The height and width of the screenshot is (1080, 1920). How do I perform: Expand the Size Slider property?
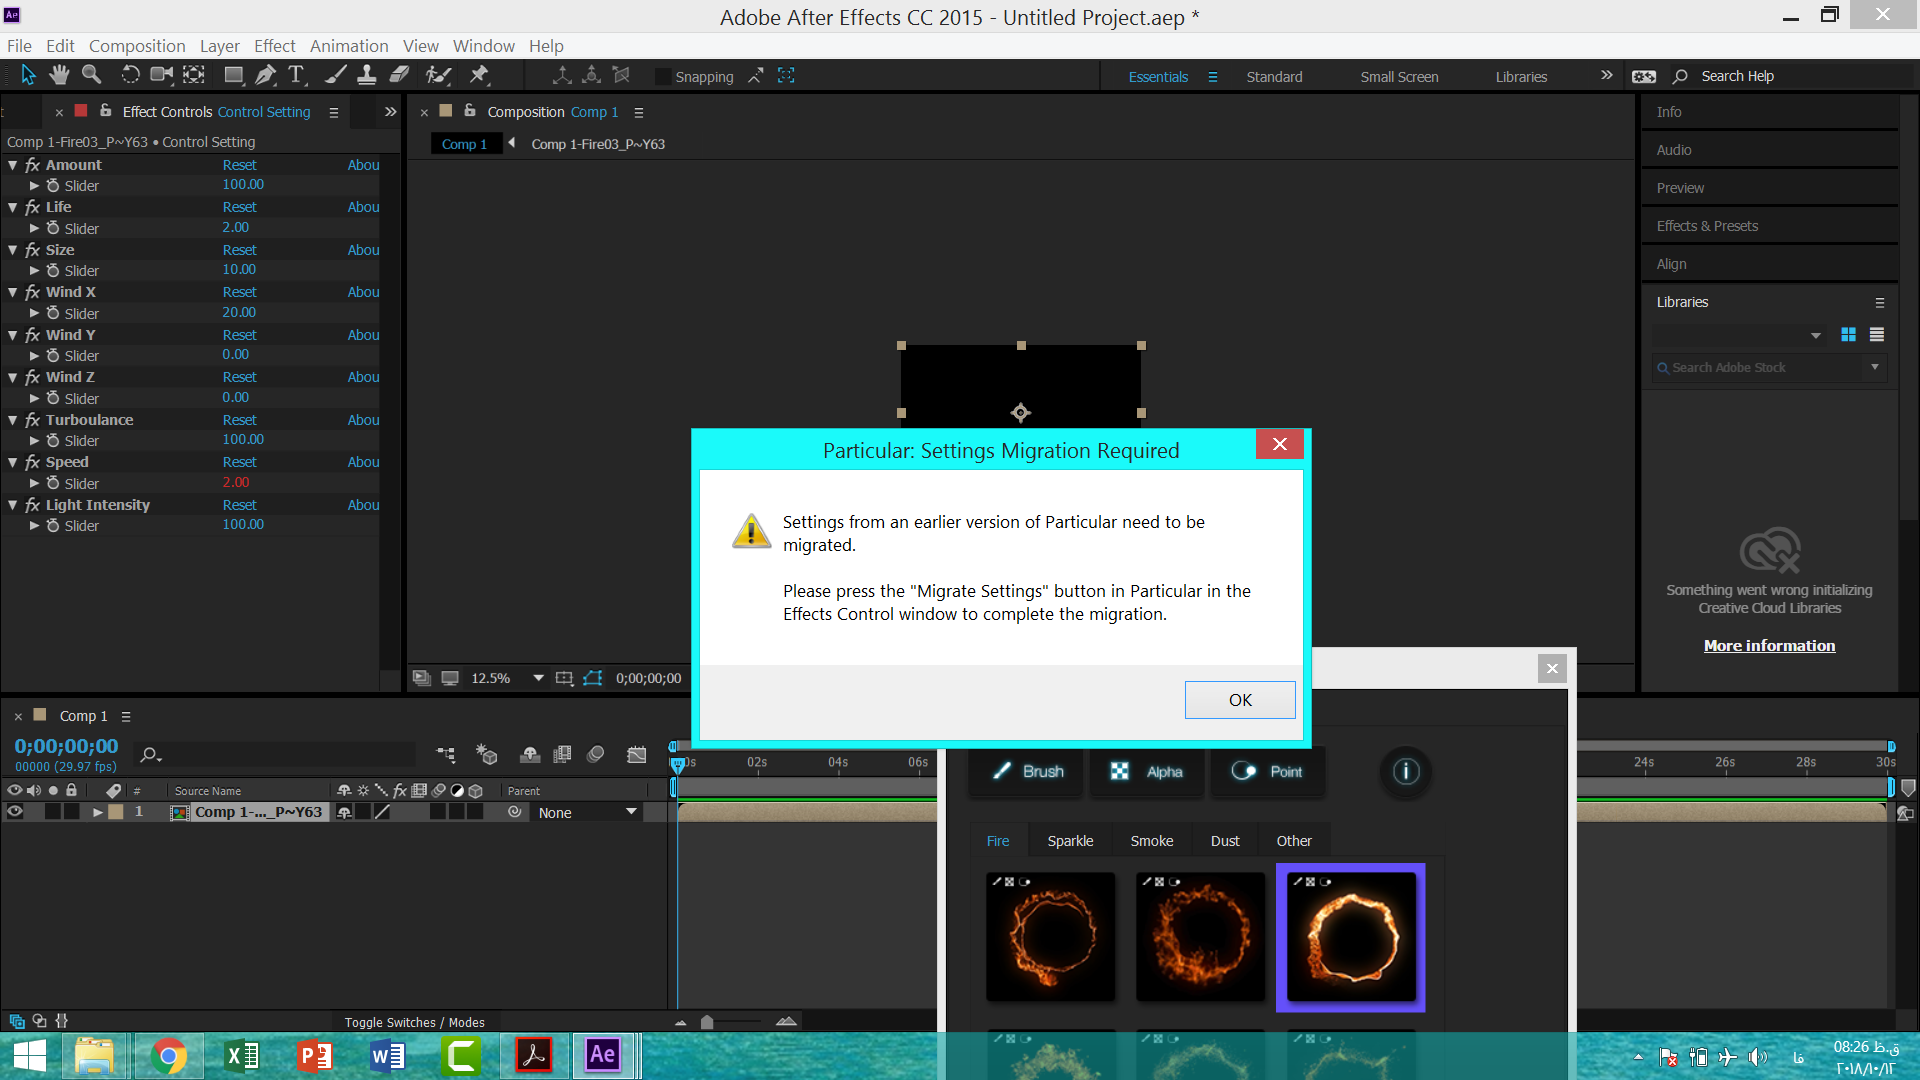point(35,271)
